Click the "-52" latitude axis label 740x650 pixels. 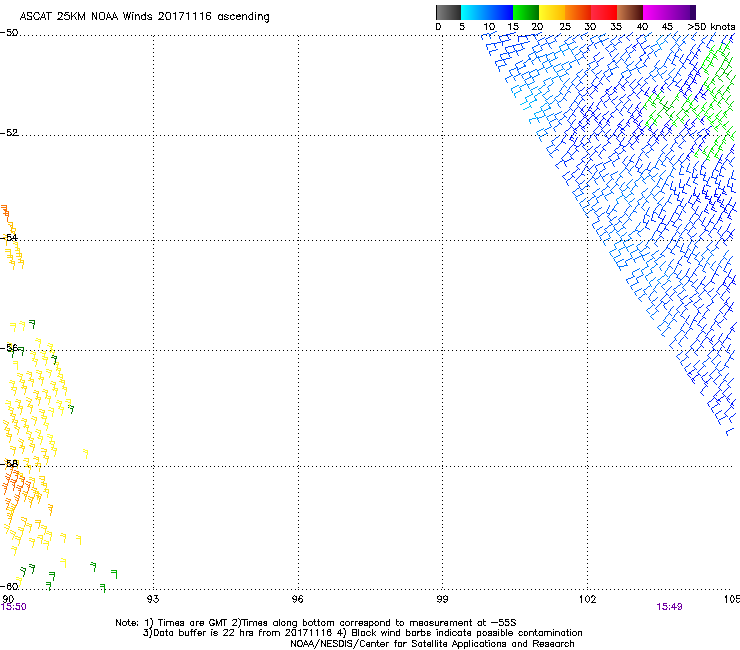point(9,133)
